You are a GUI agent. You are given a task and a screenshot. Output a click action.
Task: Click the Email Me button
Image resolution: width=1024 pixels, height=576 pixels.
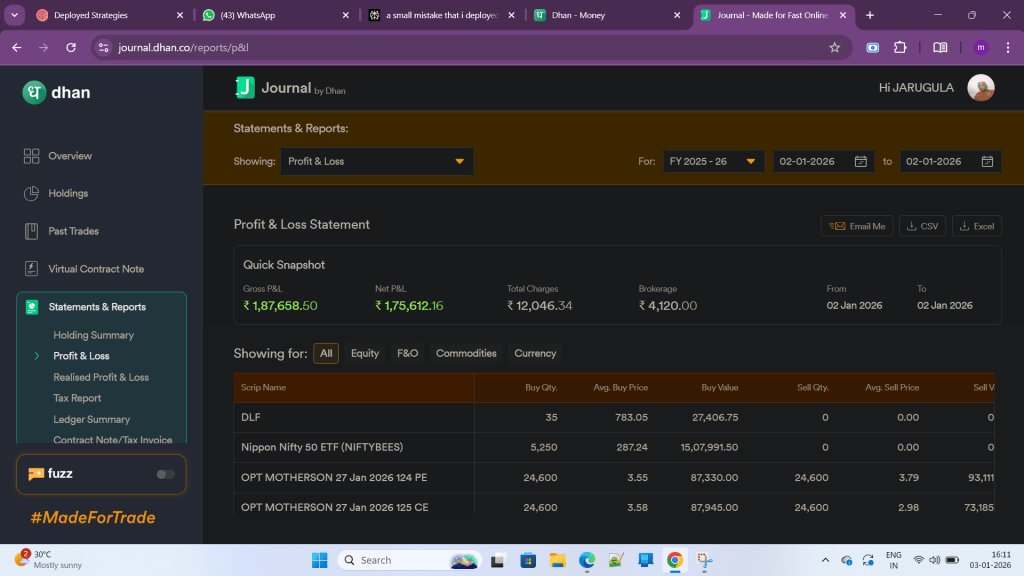[x=857, y=226]
